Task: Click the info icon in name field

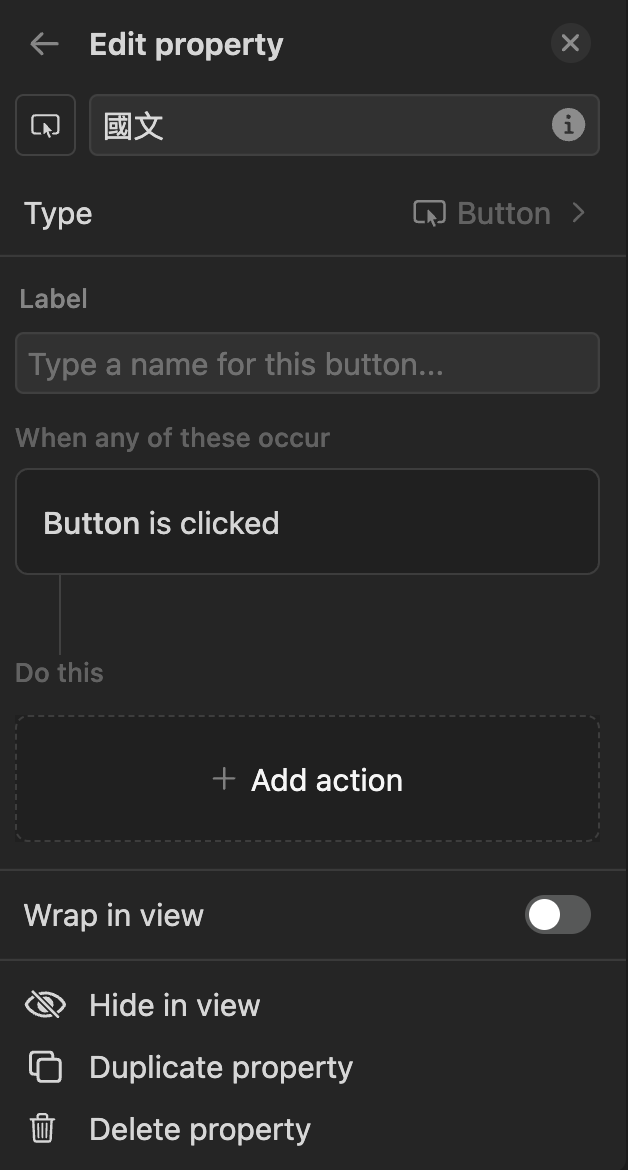Action: coord(568,125)
